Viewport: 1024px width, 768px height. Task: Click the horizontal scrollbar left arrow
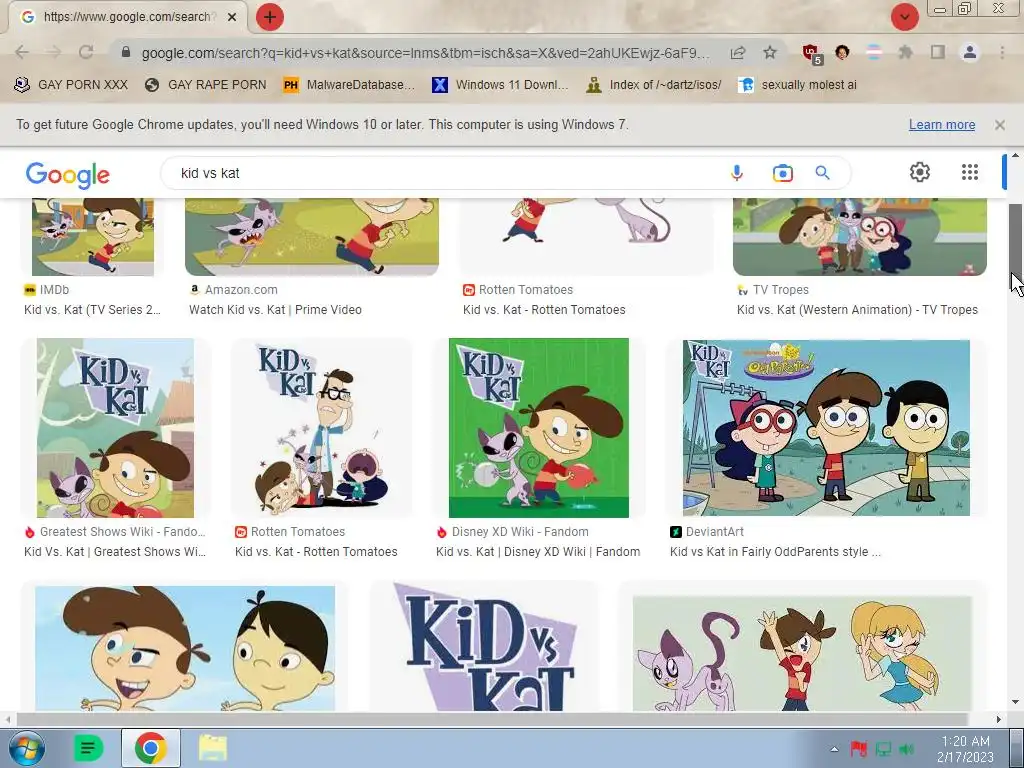click(8, 719)
